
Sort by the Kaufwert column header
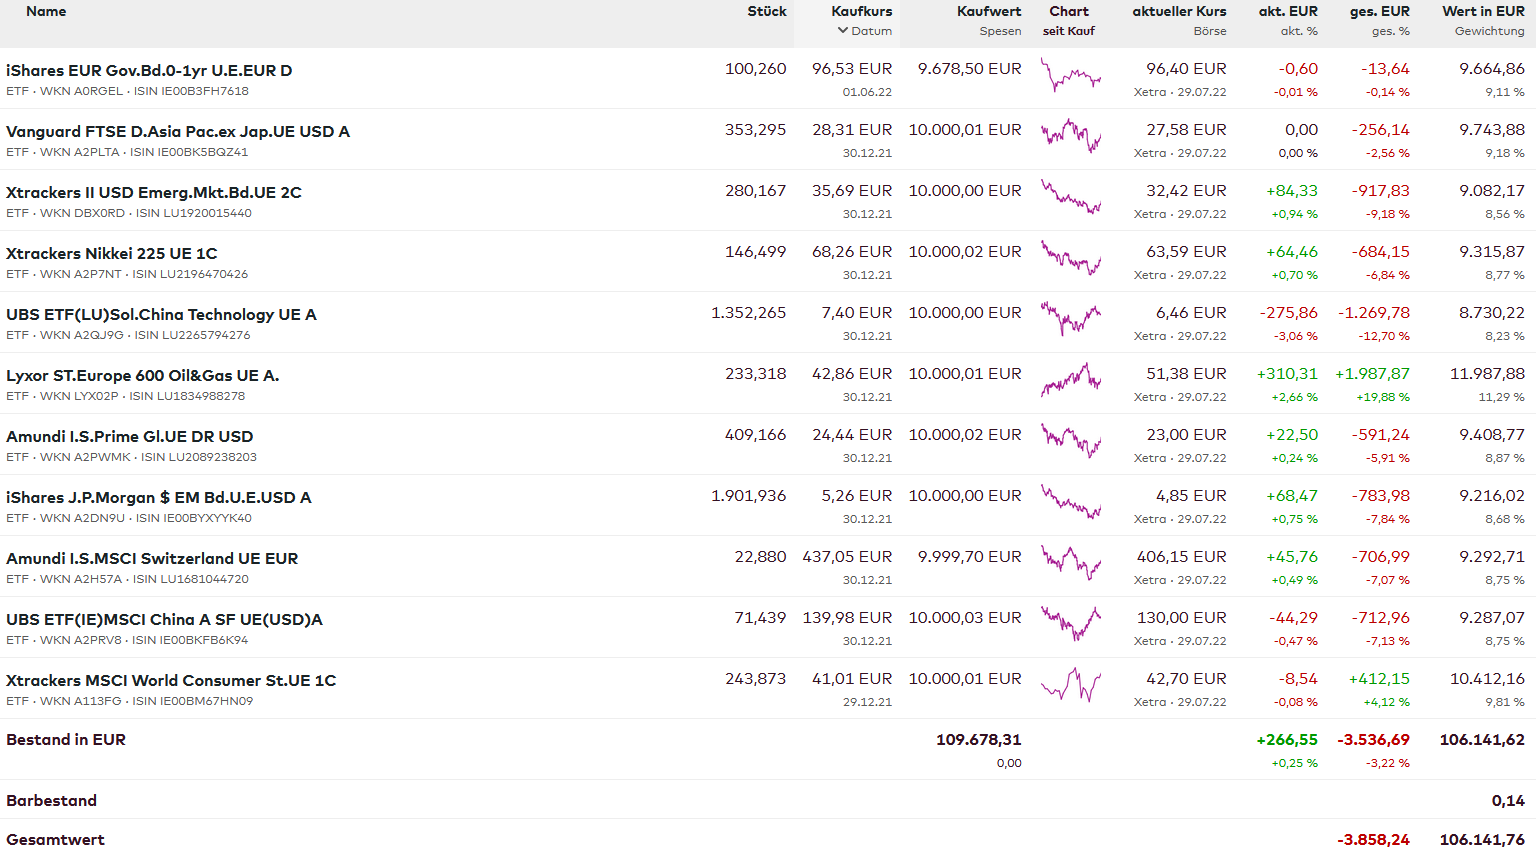click(988, 11)
